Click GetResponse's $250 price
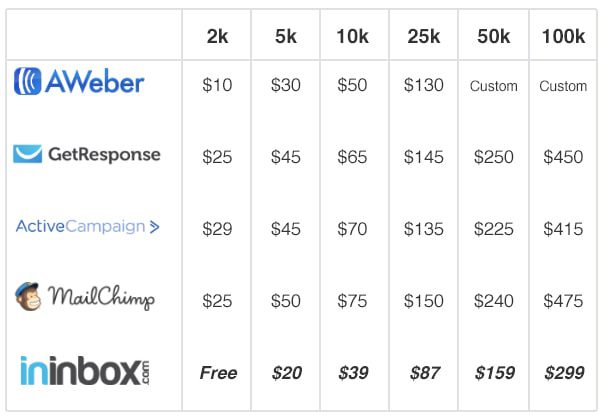The image size is (604, 419). tap(493, 157)
